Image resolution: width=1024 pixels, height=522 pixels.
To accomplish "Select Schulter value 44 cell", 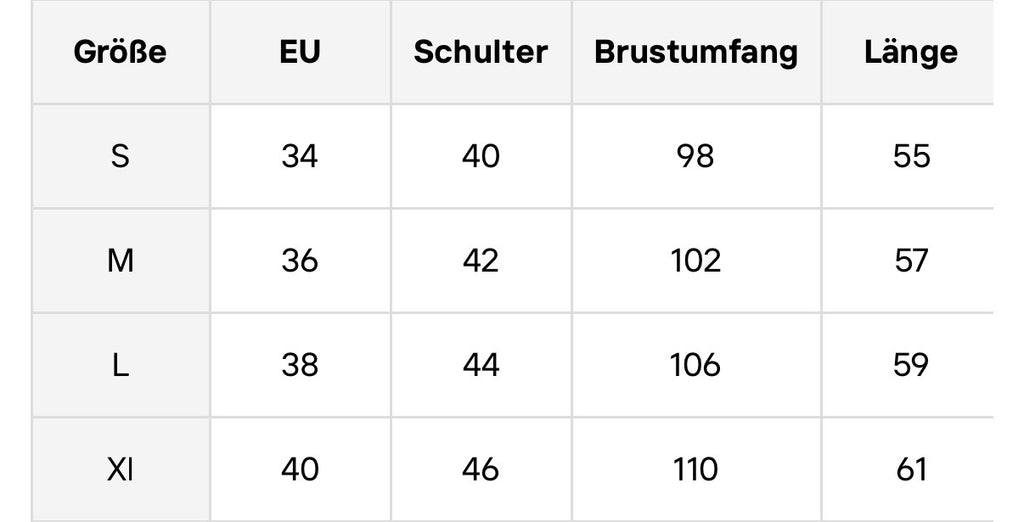I will pyautogui.click(x=480, y=365).
